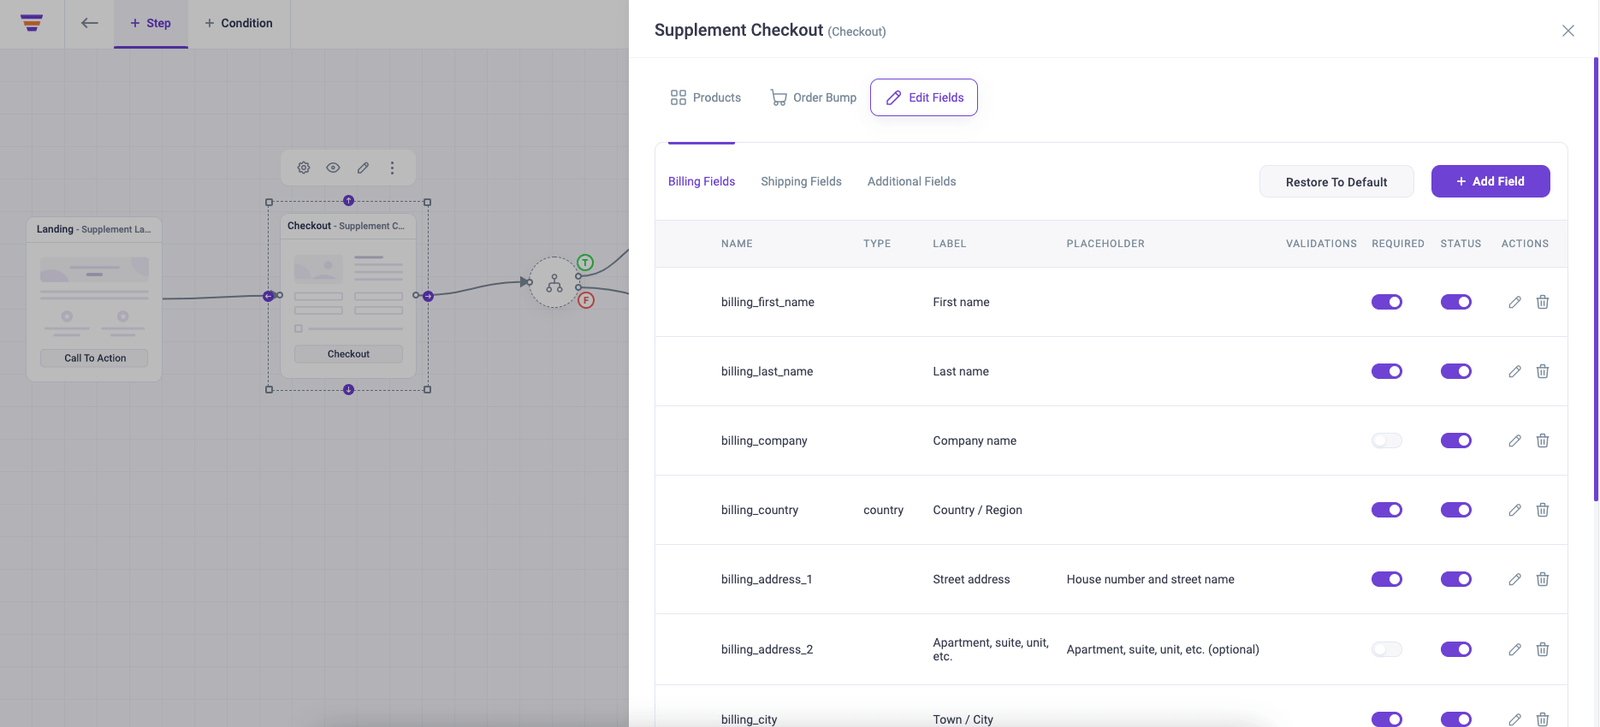Open the three-dot menu above Checkout step

tap(392, 168)
